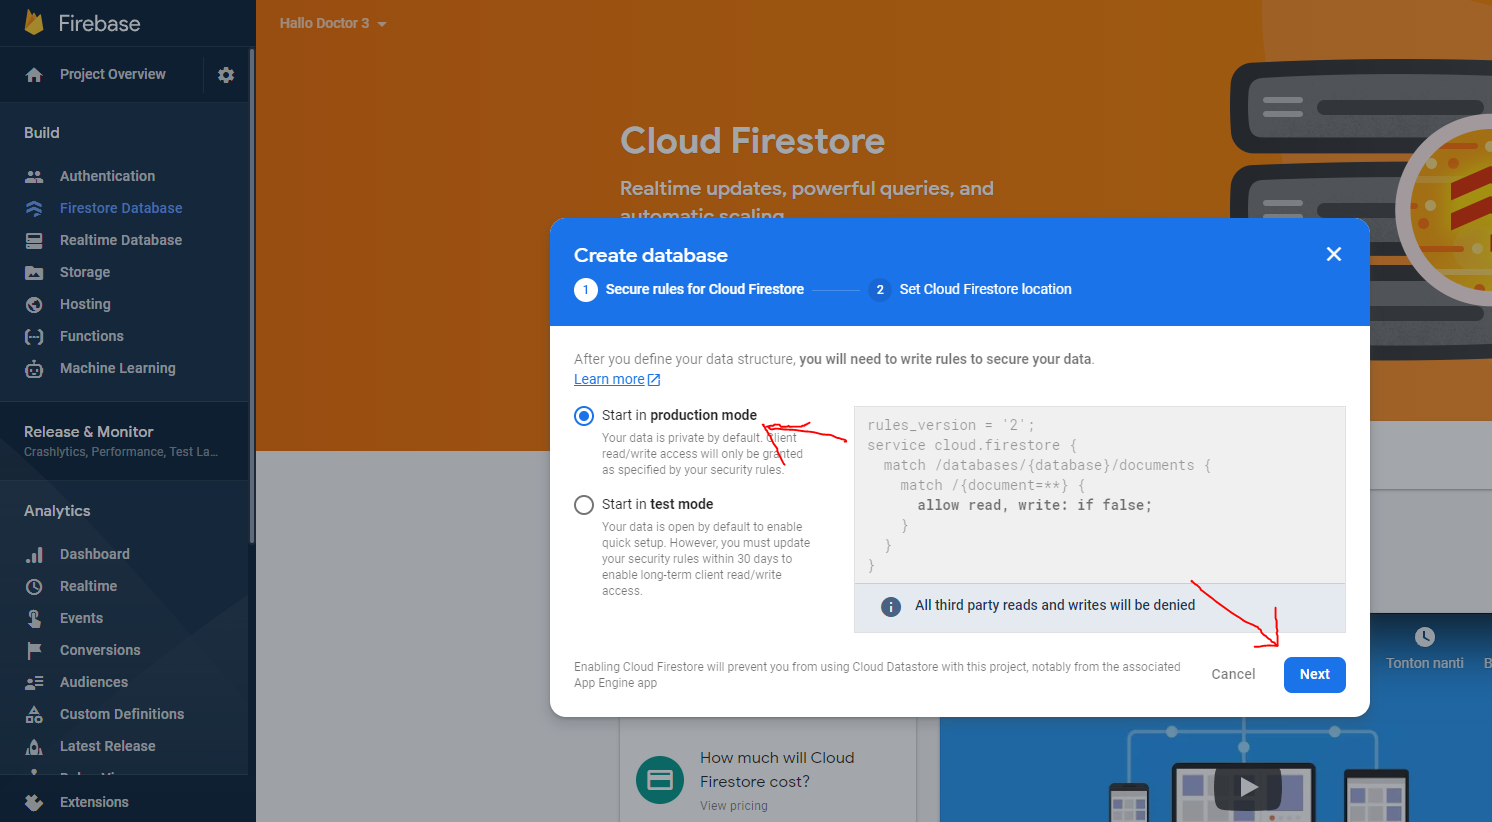Screen dimensions: 1492x822
Task: Click the Authentication people icon
Action: pyautogui.click(x=34, y=176)
